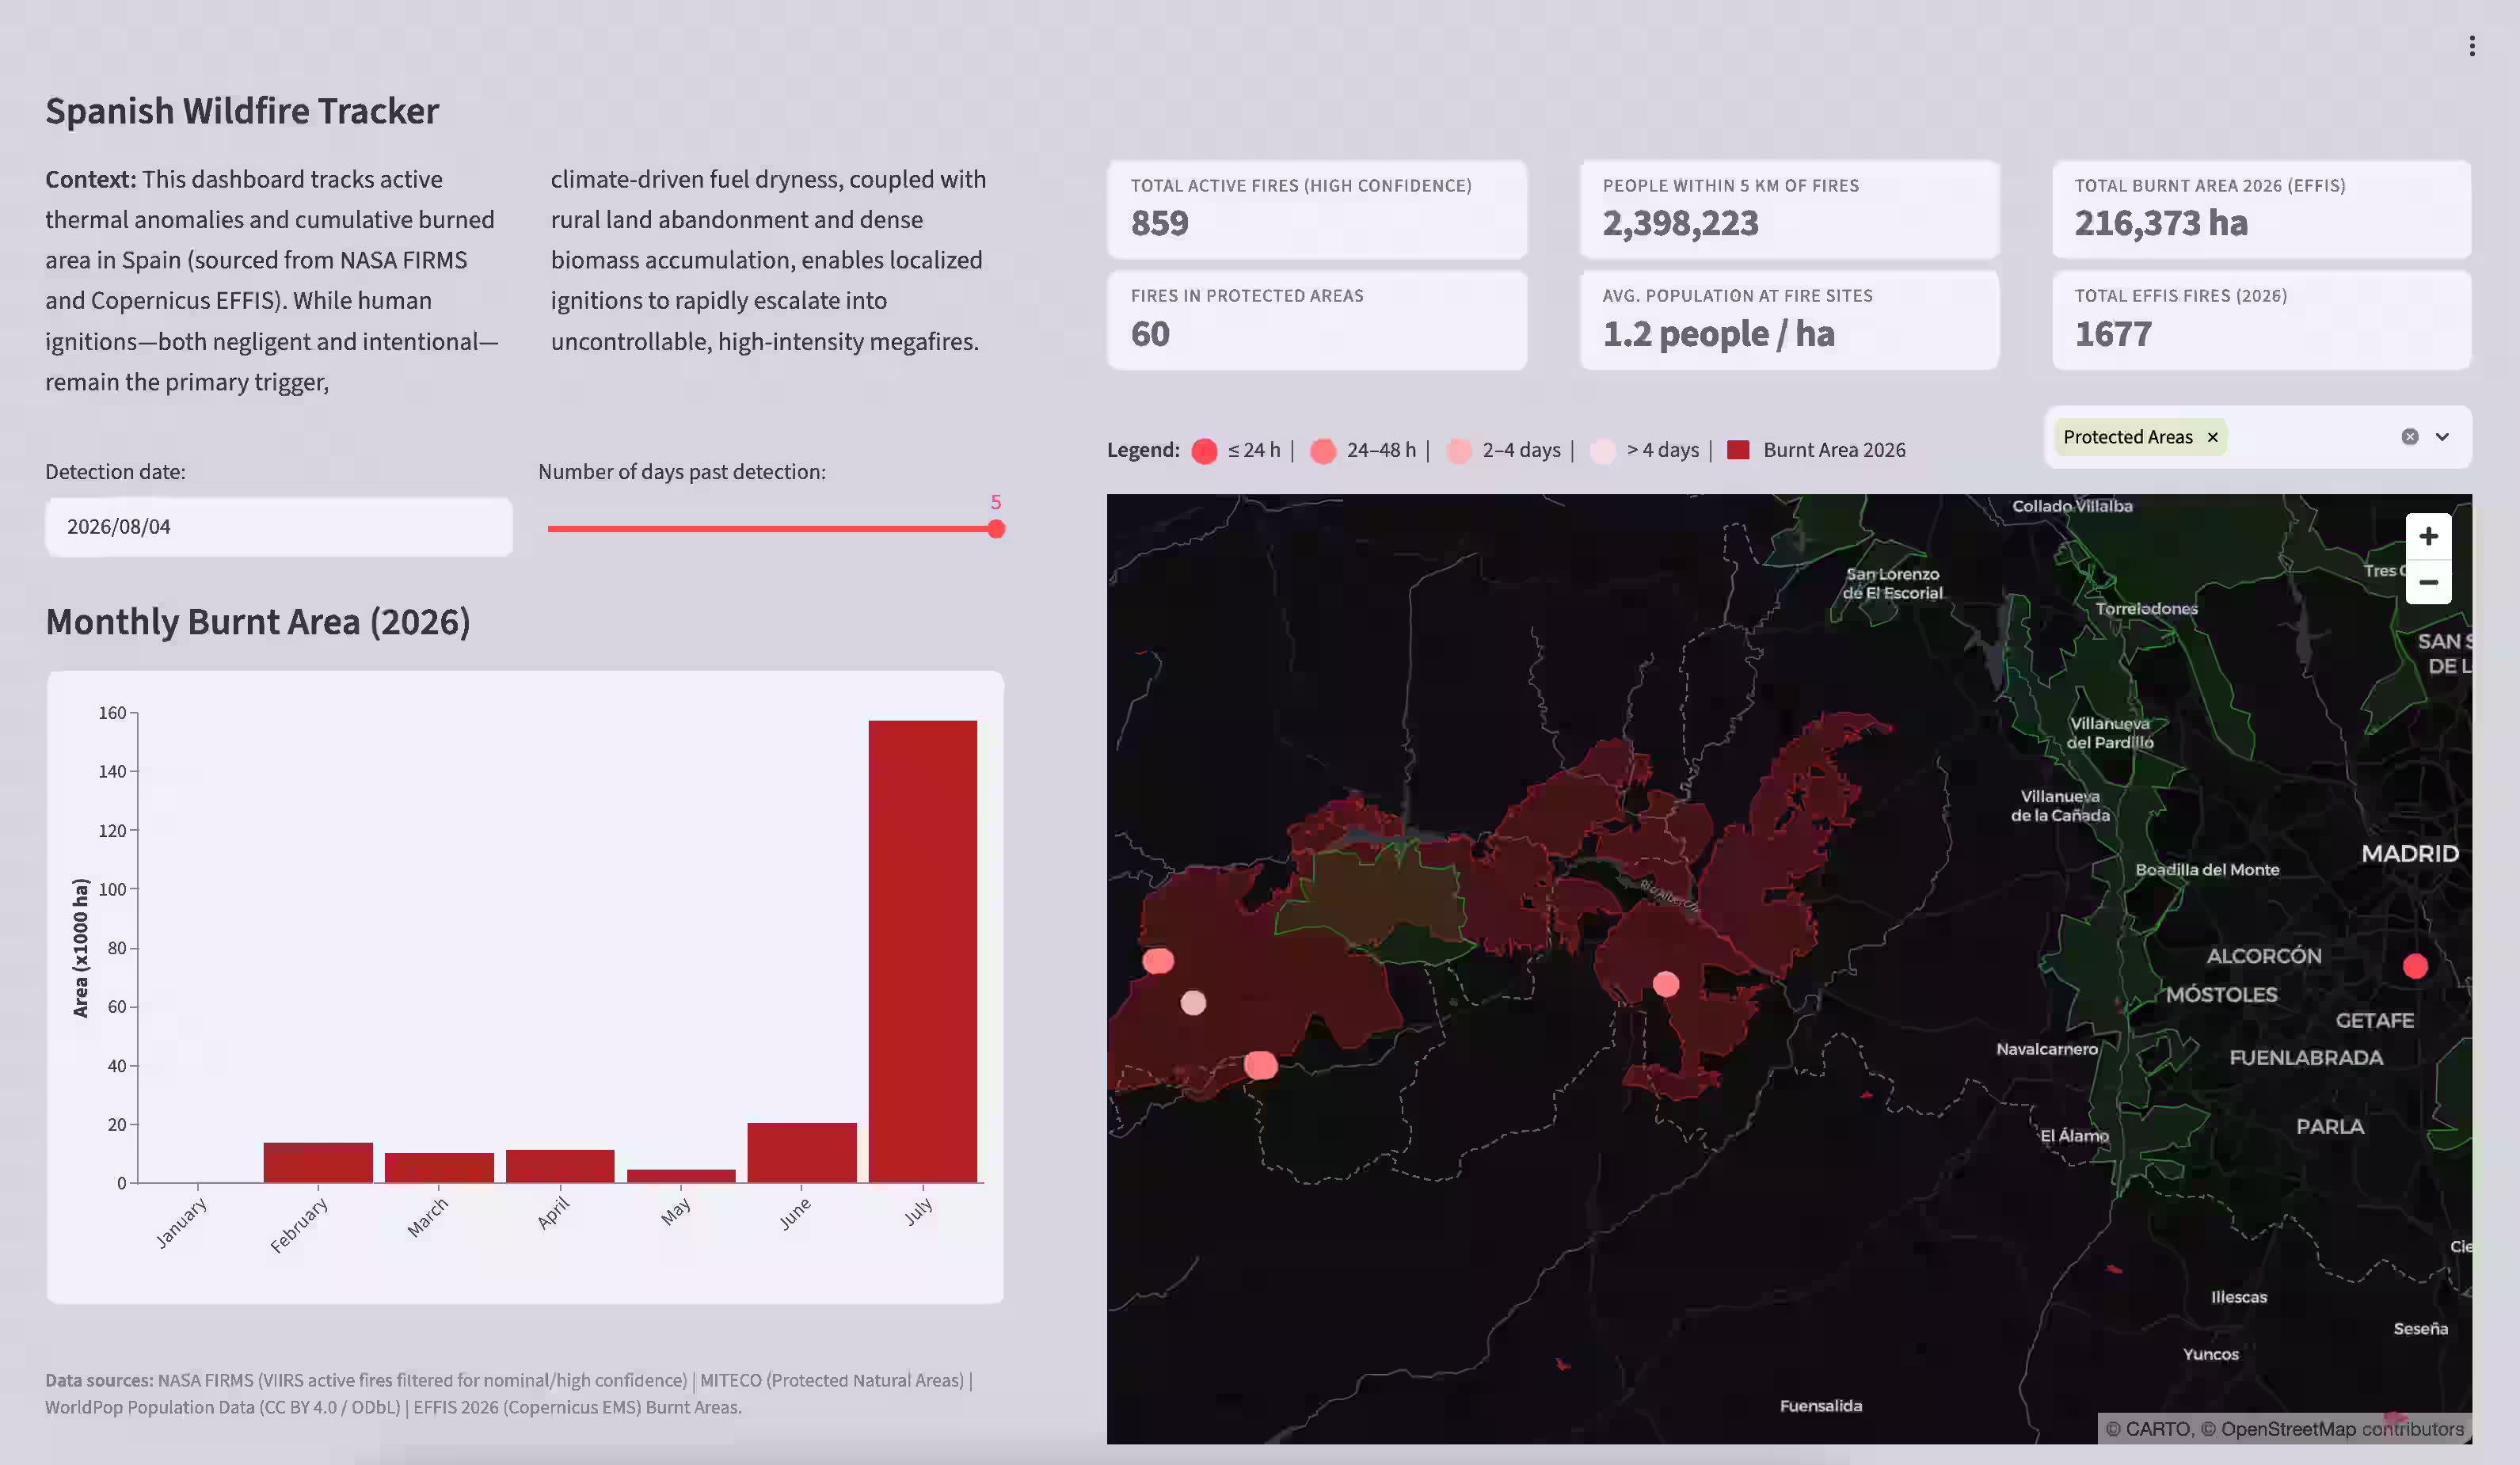The image size is (2520, 1465).
Task: Click the OpenStreetMap contributors attribution
Action: point(2342,1429)
